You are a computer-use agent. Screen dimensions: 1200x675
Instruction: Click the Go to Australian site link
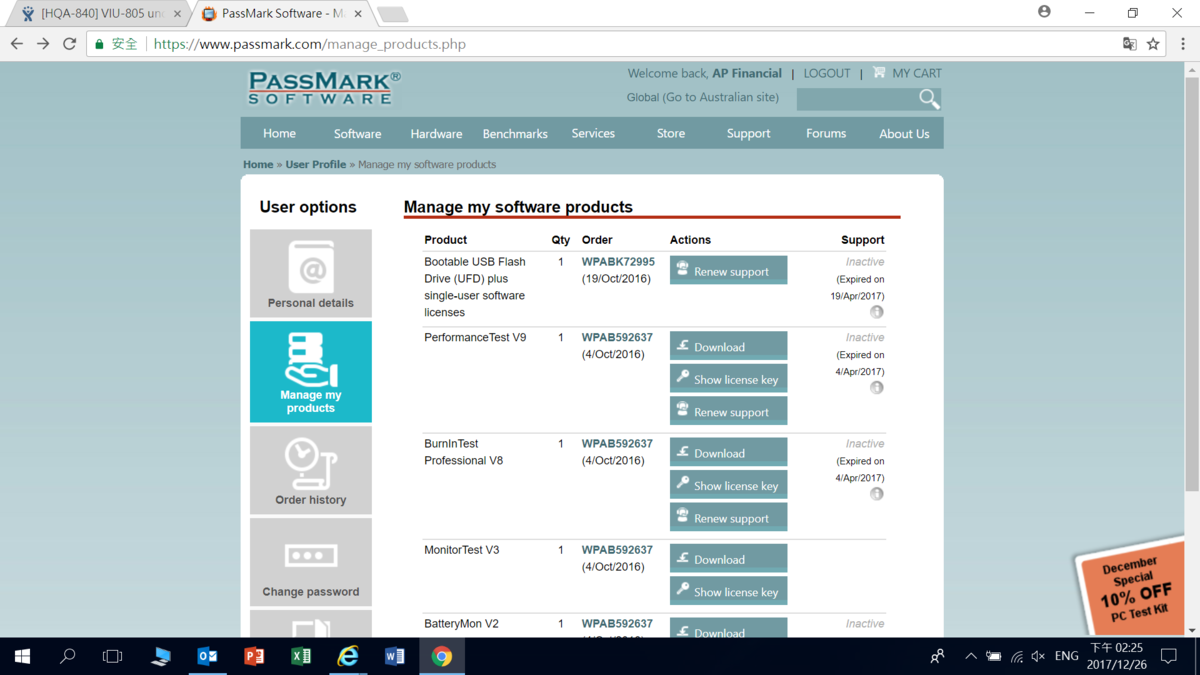click(720, 97)
